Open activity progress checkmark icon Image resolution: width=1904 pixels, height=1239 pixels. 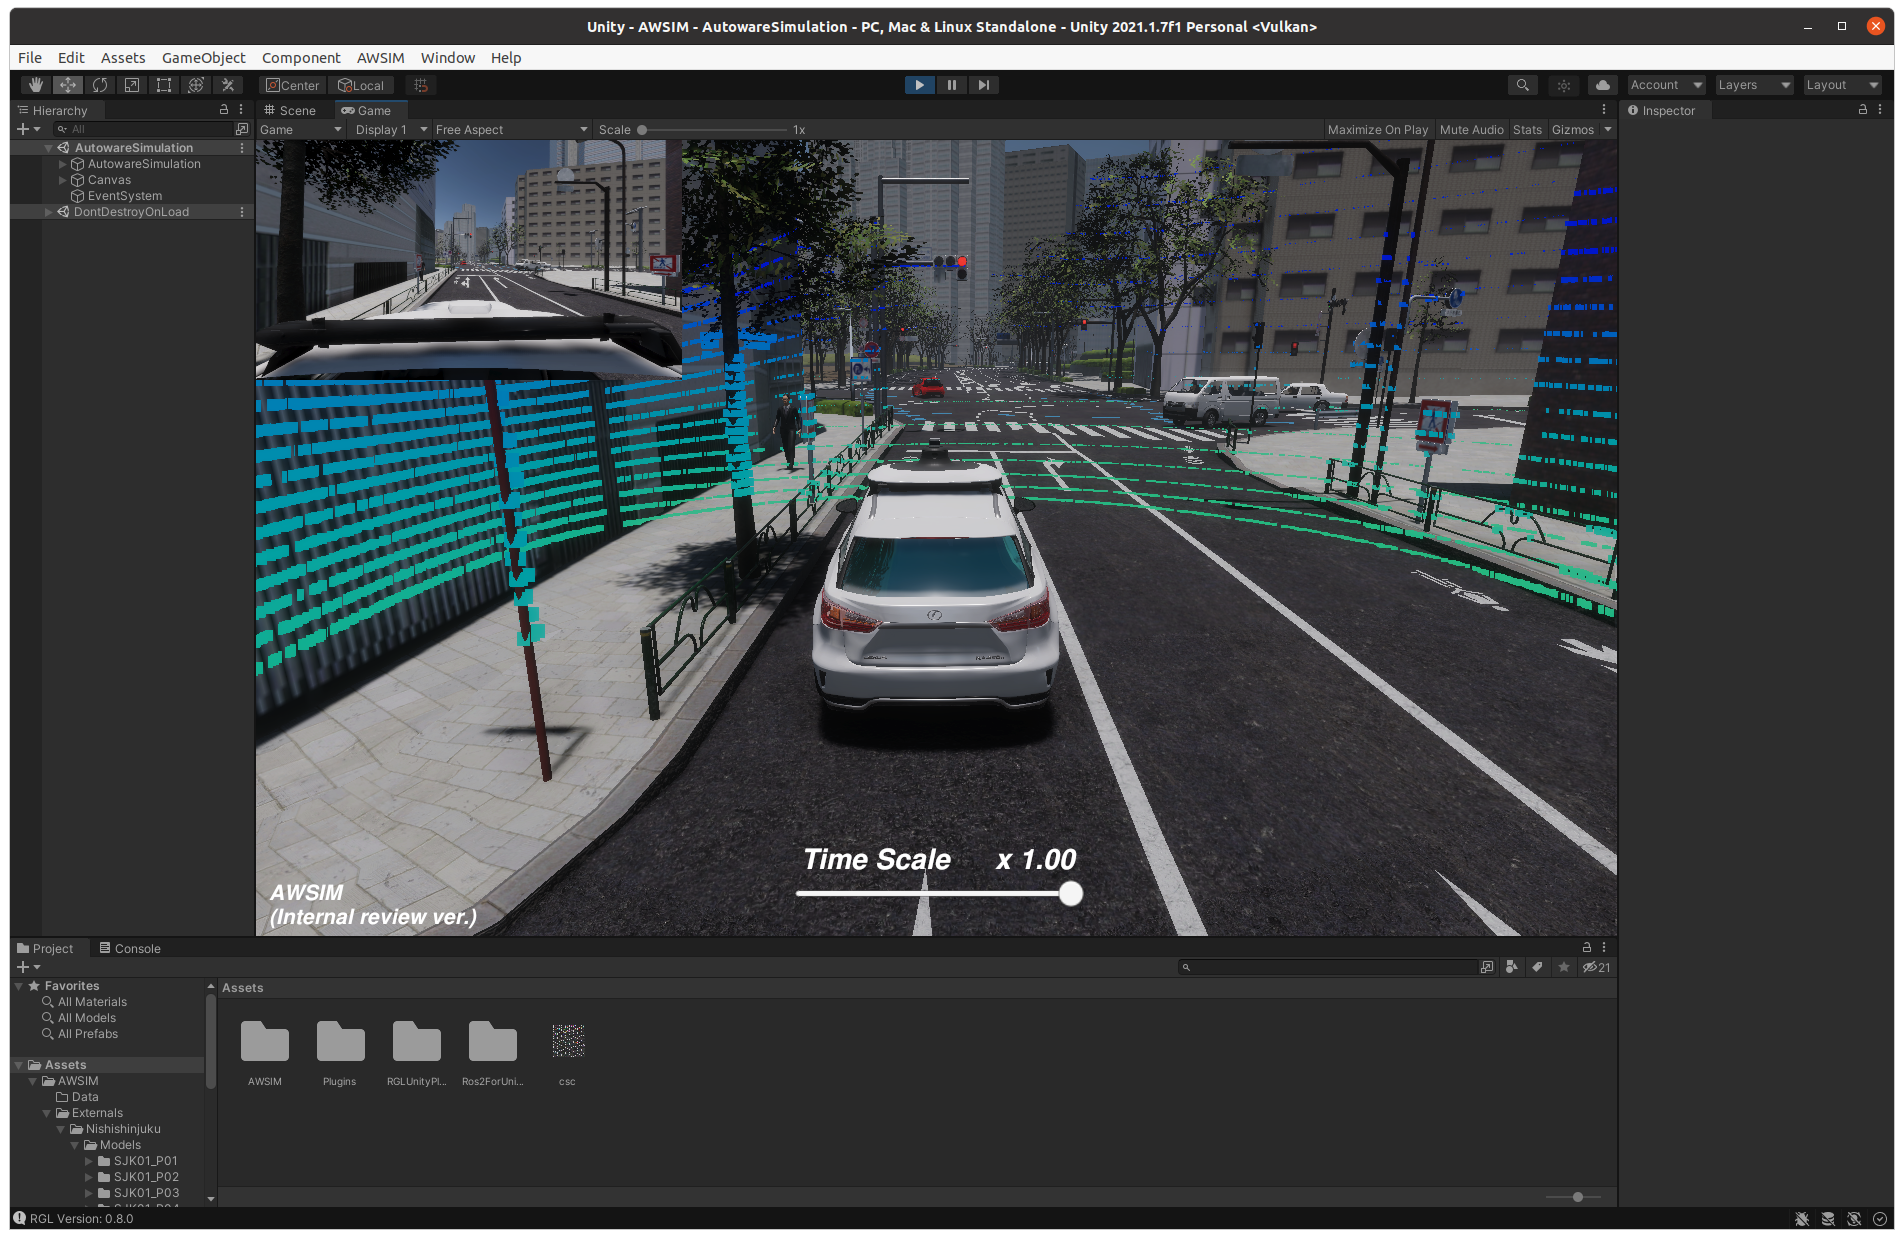[1880, 1219]
